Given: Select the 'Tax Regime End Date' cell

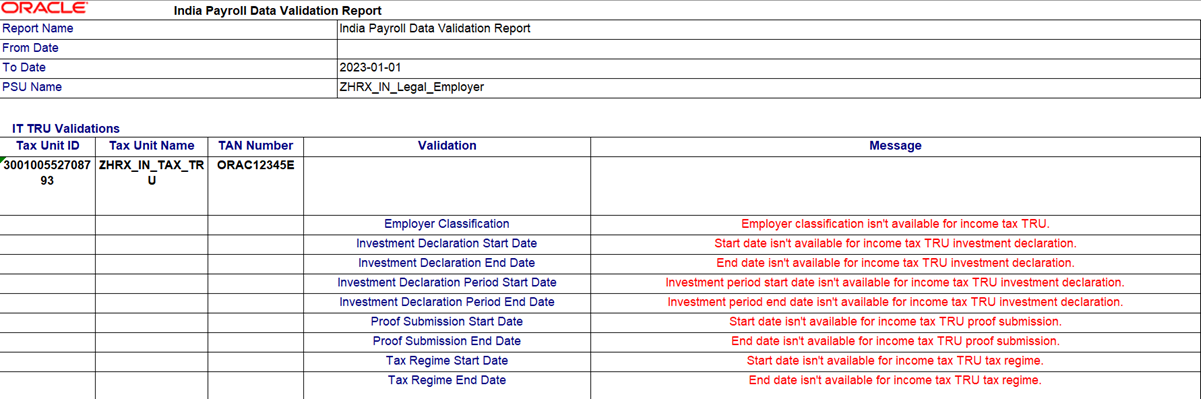Looking at the screenshot, I should [447, 380].
